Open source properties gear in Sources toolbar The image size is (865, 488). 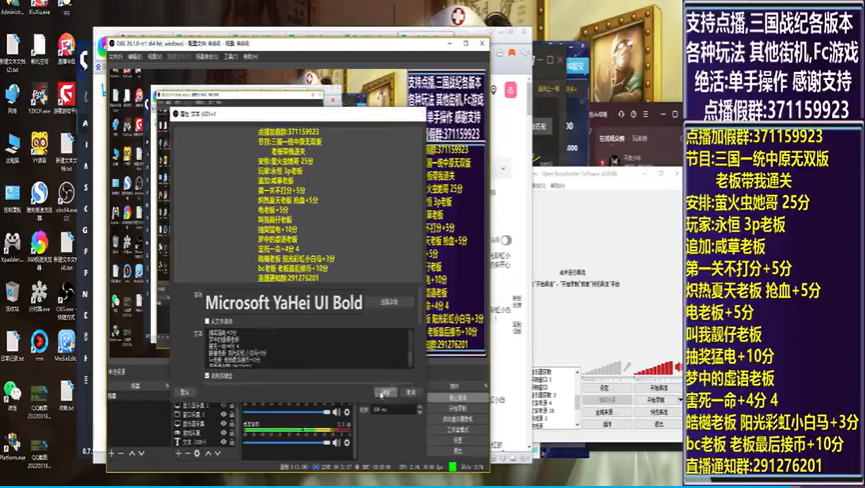point(197,453)
